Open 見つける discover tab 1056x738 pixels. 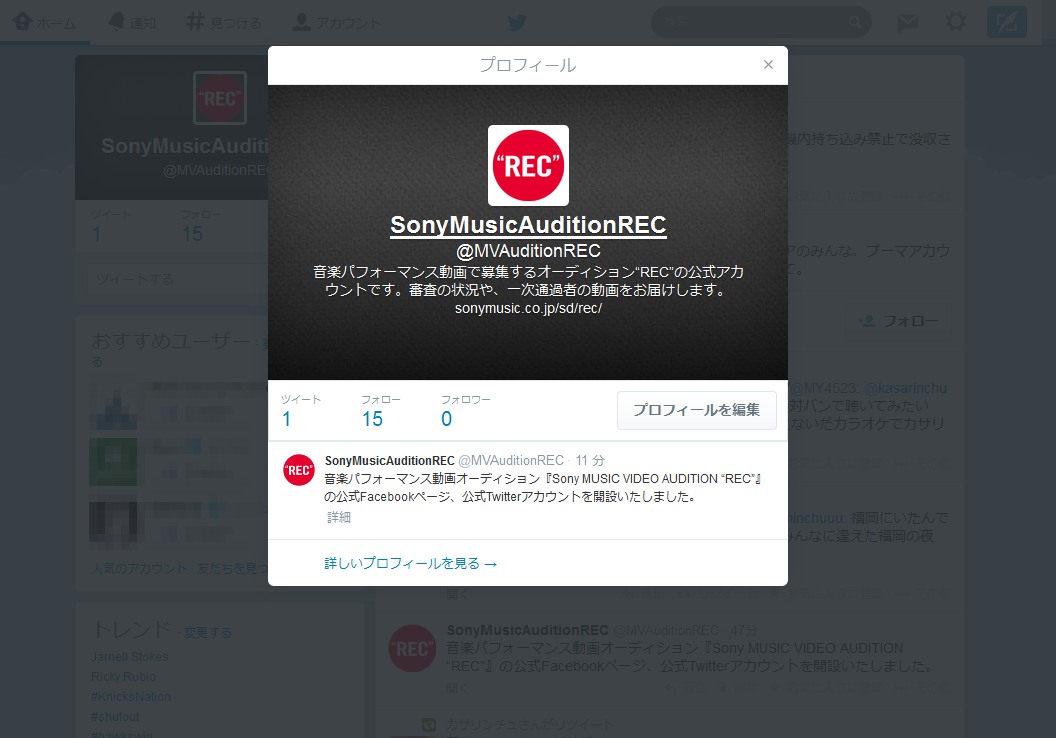coord(224,22)
